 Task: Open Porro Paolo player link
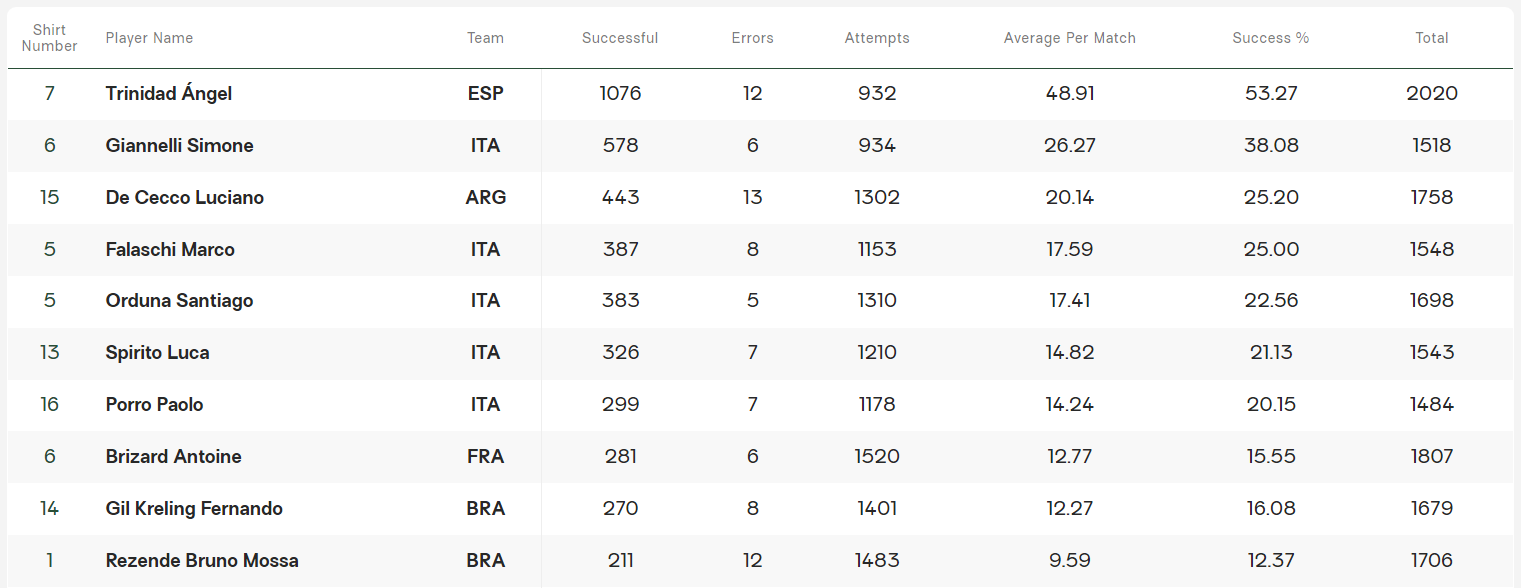[154, 405]
